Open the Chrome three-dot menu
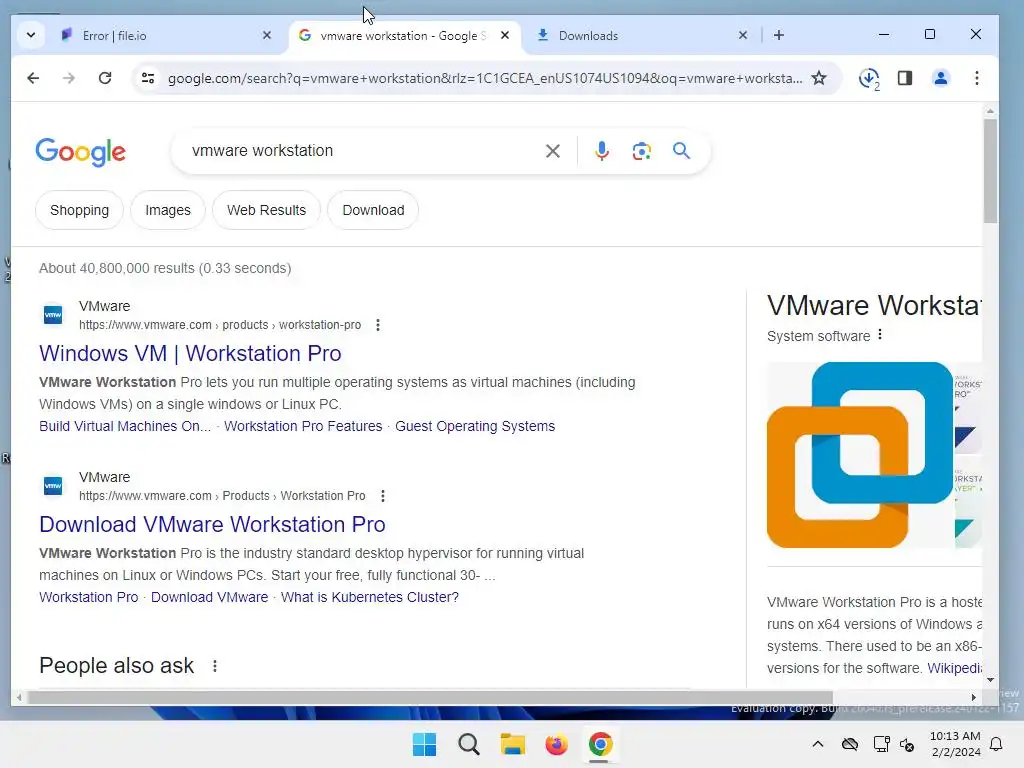The height and width of the screenshot is (768, 1024). [976, 78]
